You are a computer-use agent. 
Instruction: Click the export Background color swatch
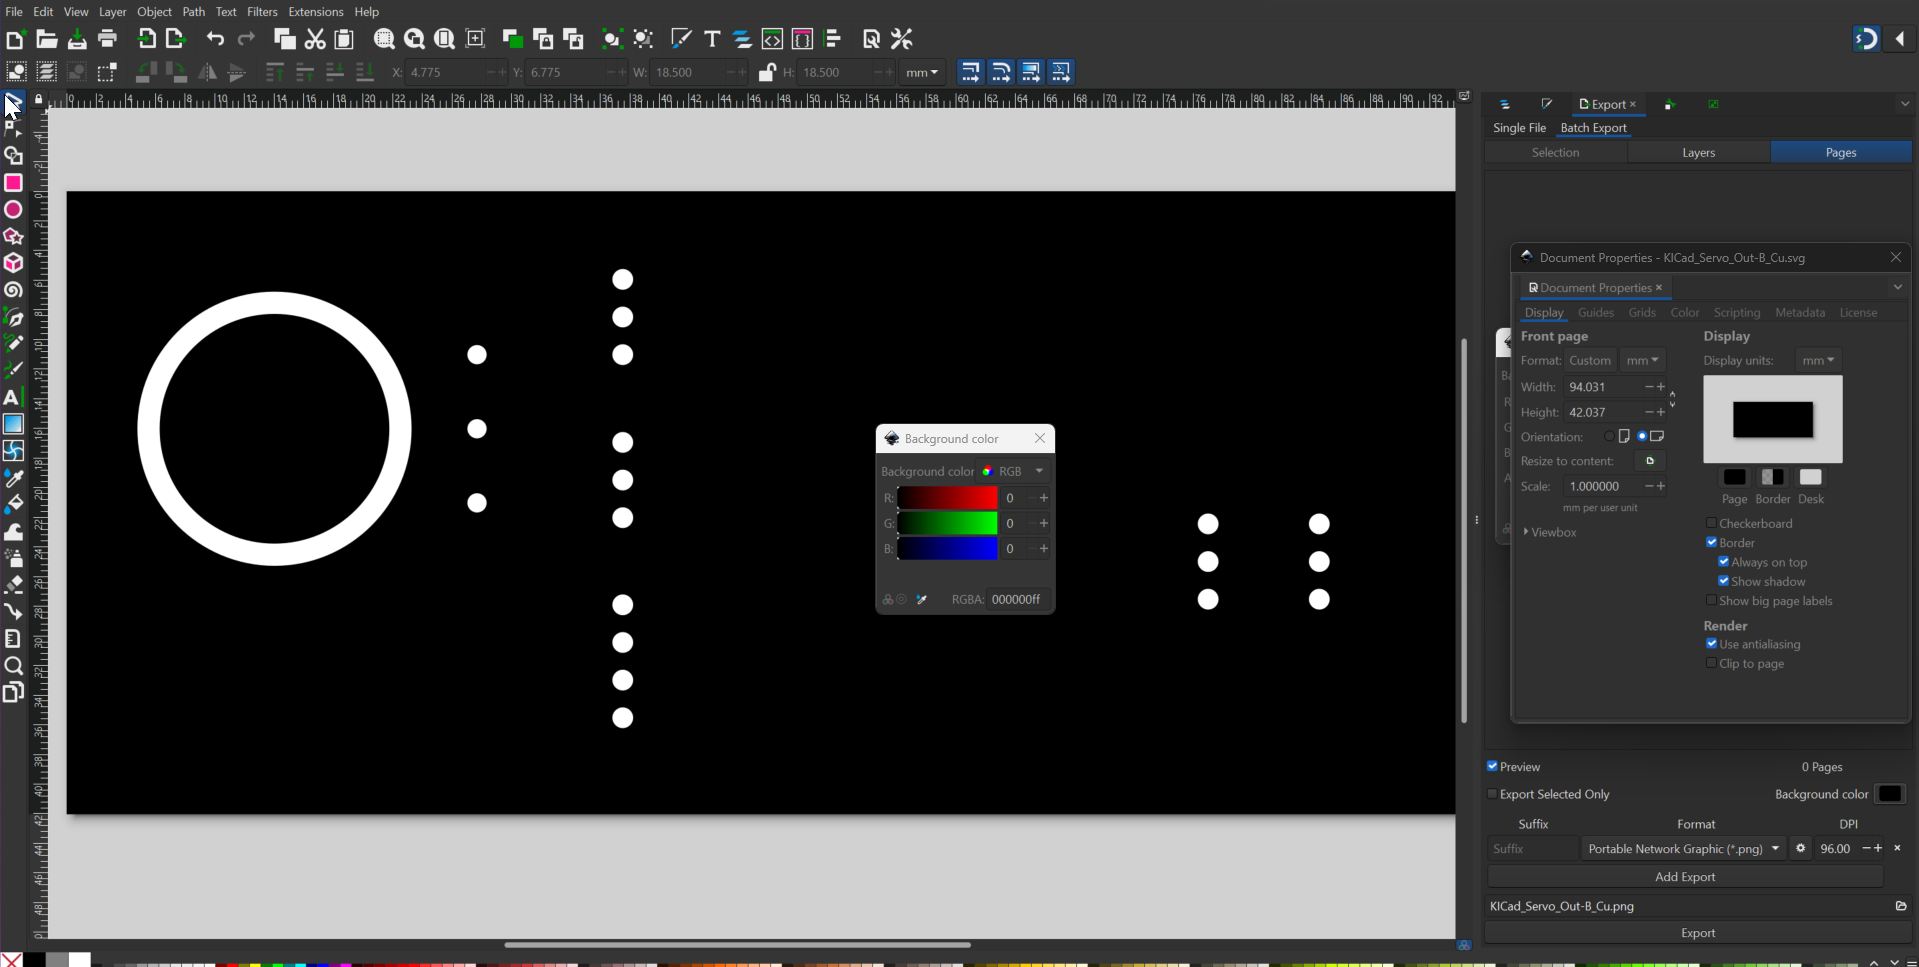[x=1889, y=794]
